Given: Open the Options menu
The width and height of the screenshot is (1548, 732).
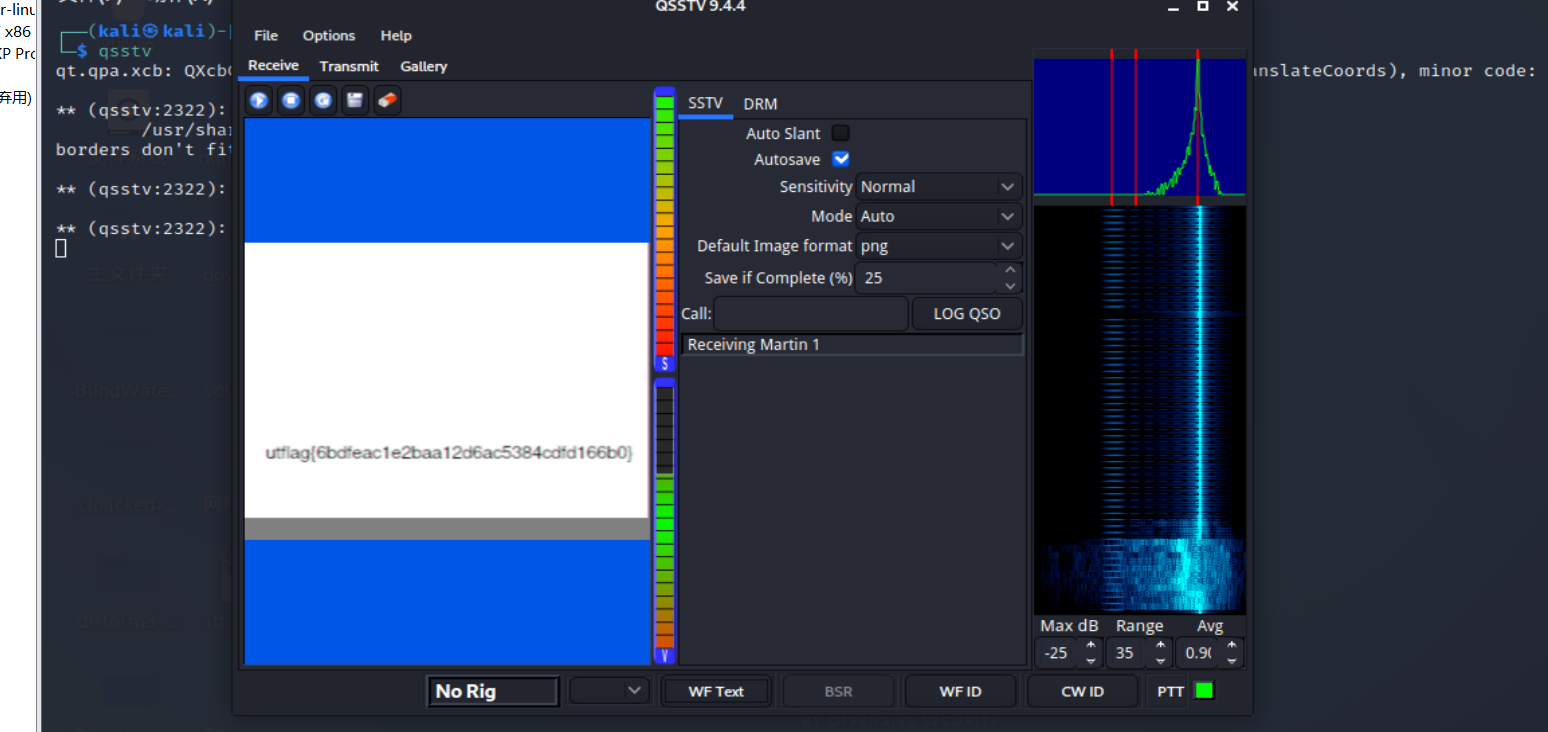Looking at the screenshot, I should click(329, 35).
